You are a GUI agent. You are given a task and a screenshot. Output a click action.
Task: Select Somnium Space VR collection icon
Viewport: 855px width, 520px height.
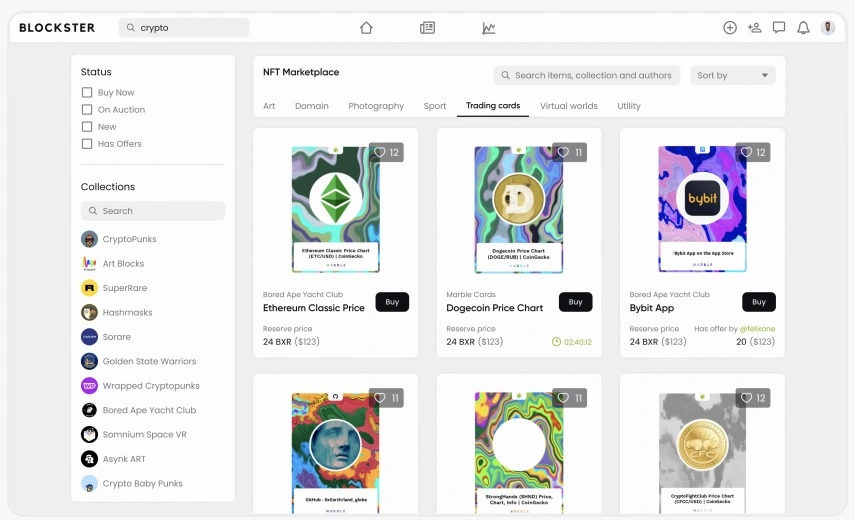(x=89, y=434)
